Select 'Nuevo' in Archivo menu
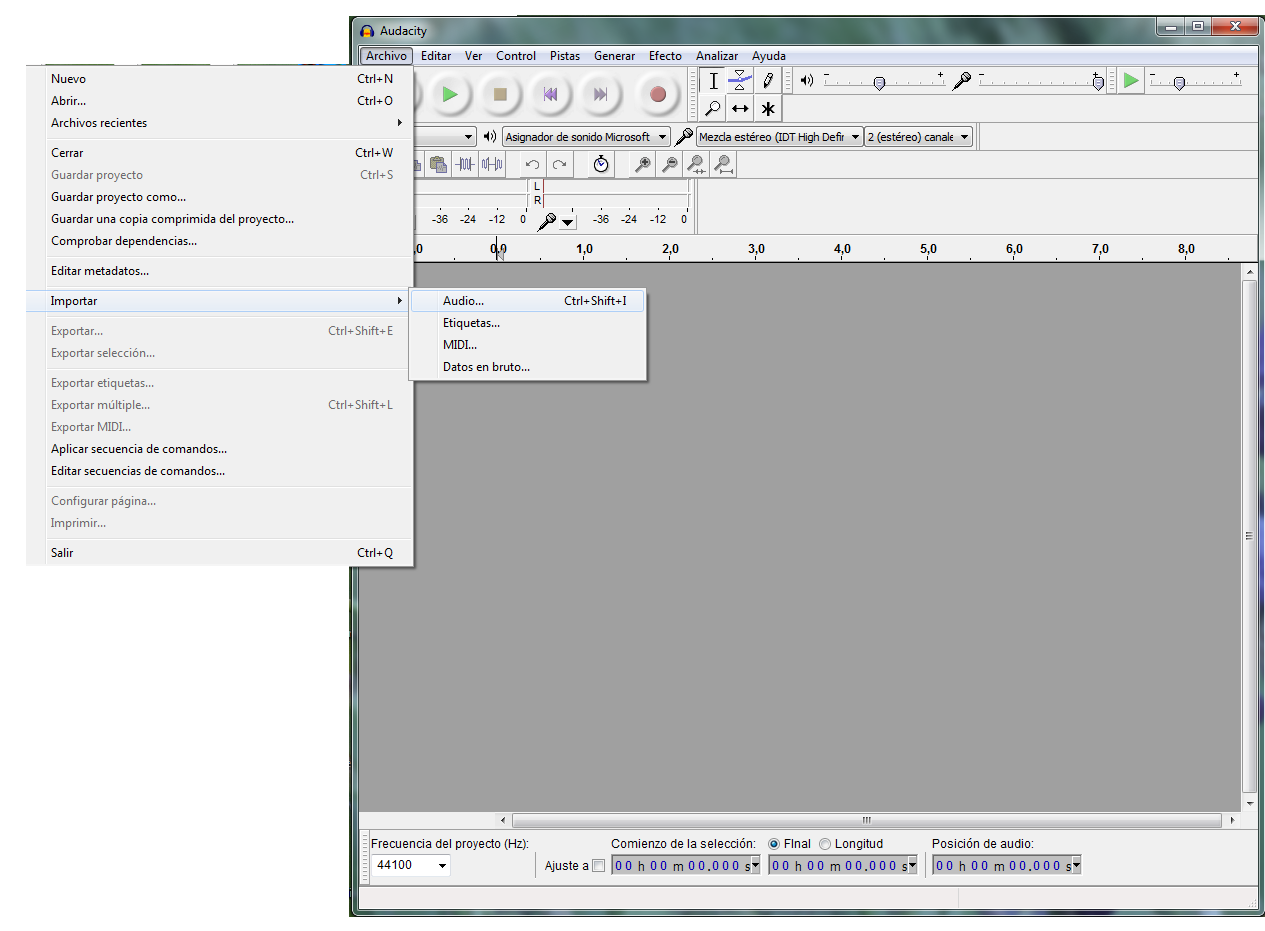Screen dimensions: 1265x931 pyautogui.click(x=220, y=79)
